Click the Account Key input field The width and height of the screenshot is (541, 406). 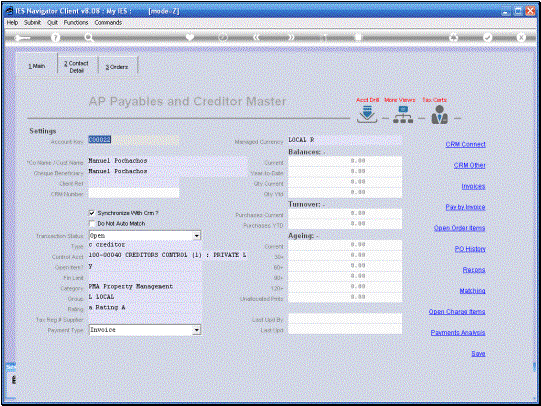coord(134,140)
